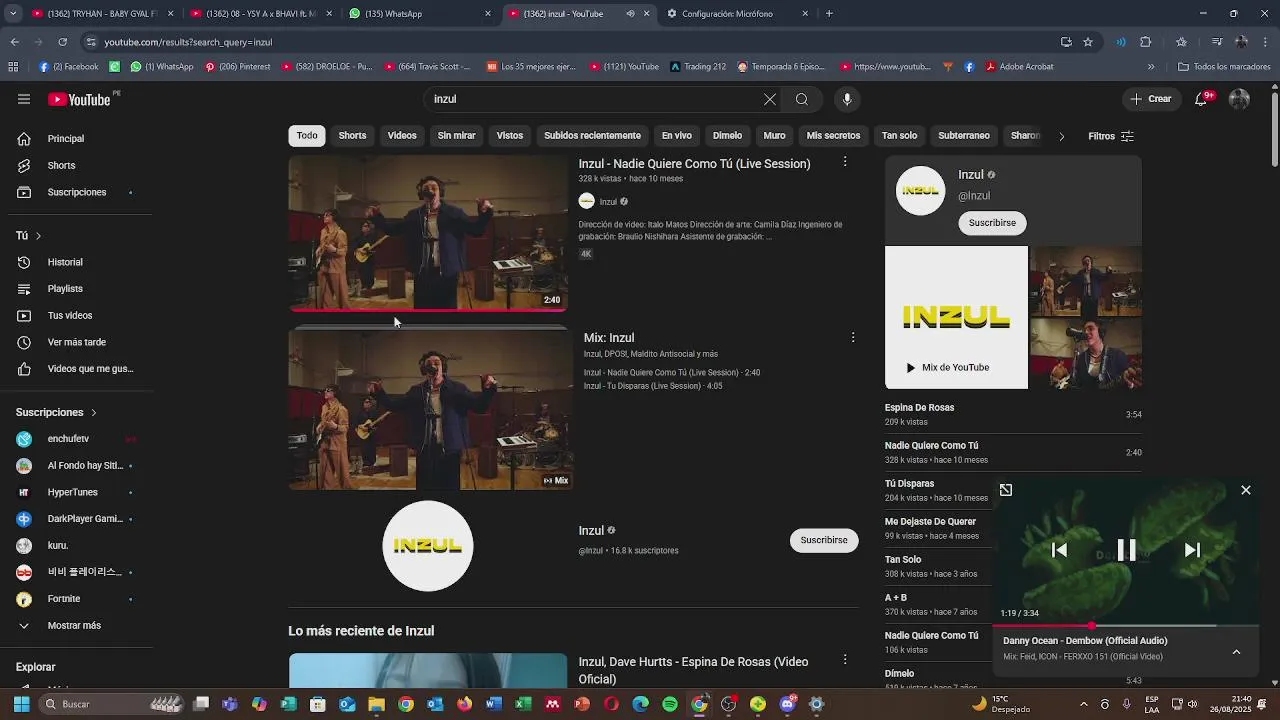This screenshot has height=720, width=1280.
Task: Show more bookmarks with double chevron
Action: tap(1151, 67)
